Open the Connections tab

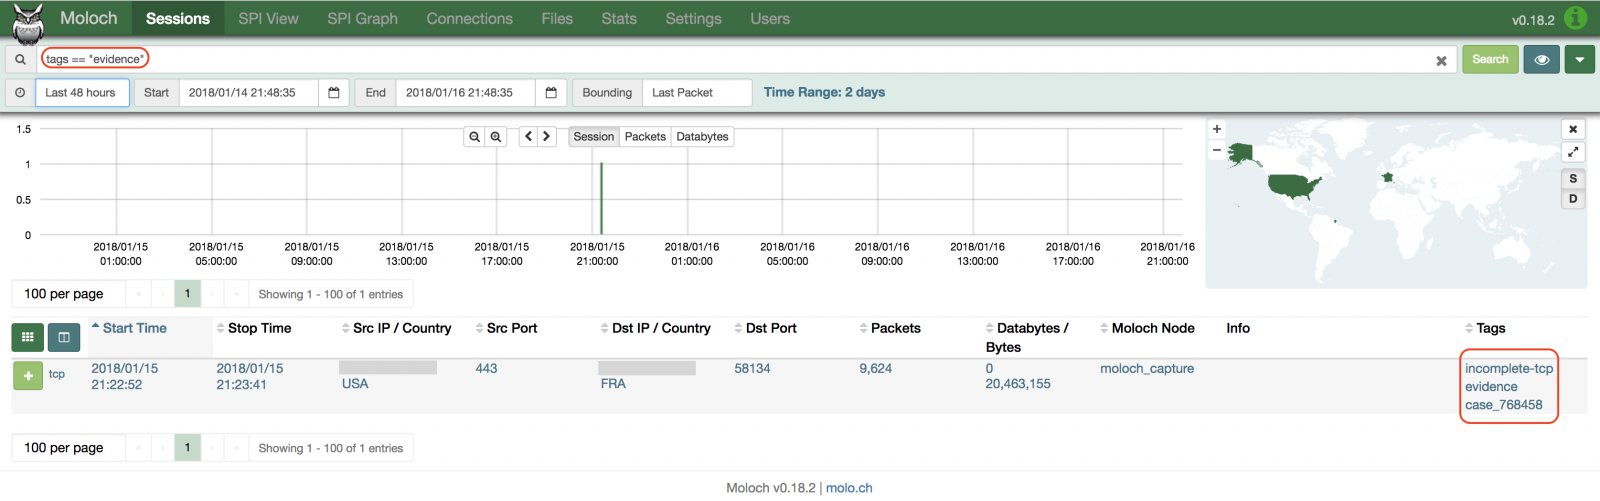(x=469, y=18)
